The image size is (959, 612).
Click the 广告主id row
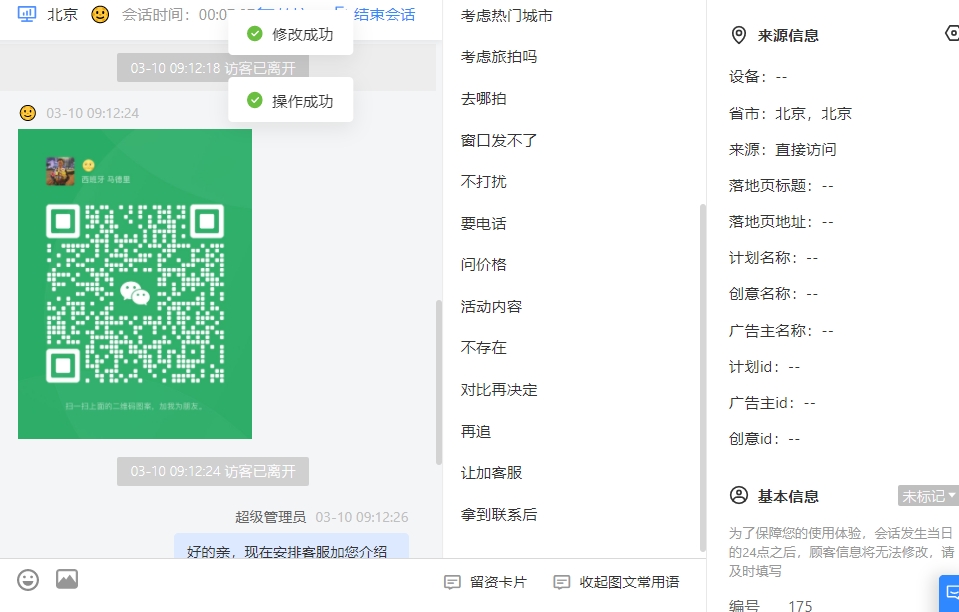(772, 403)
